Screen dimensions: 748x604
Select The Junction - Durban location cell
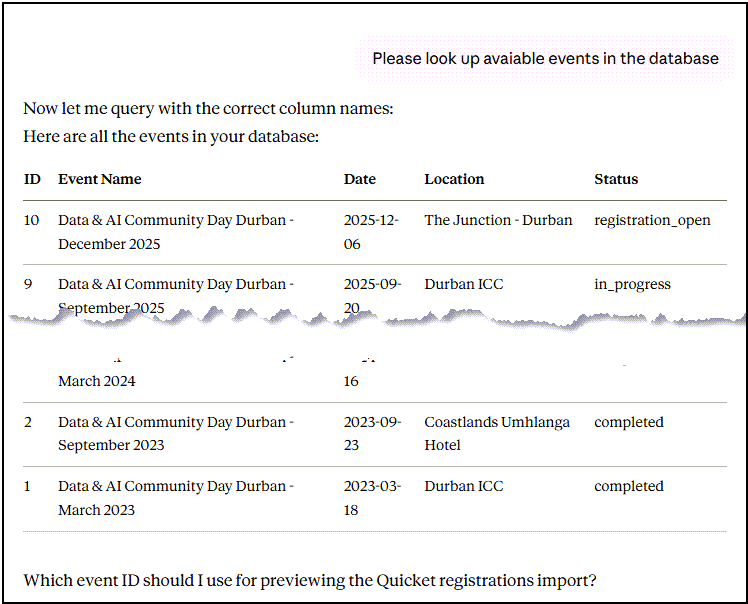[x=498, y=220]
